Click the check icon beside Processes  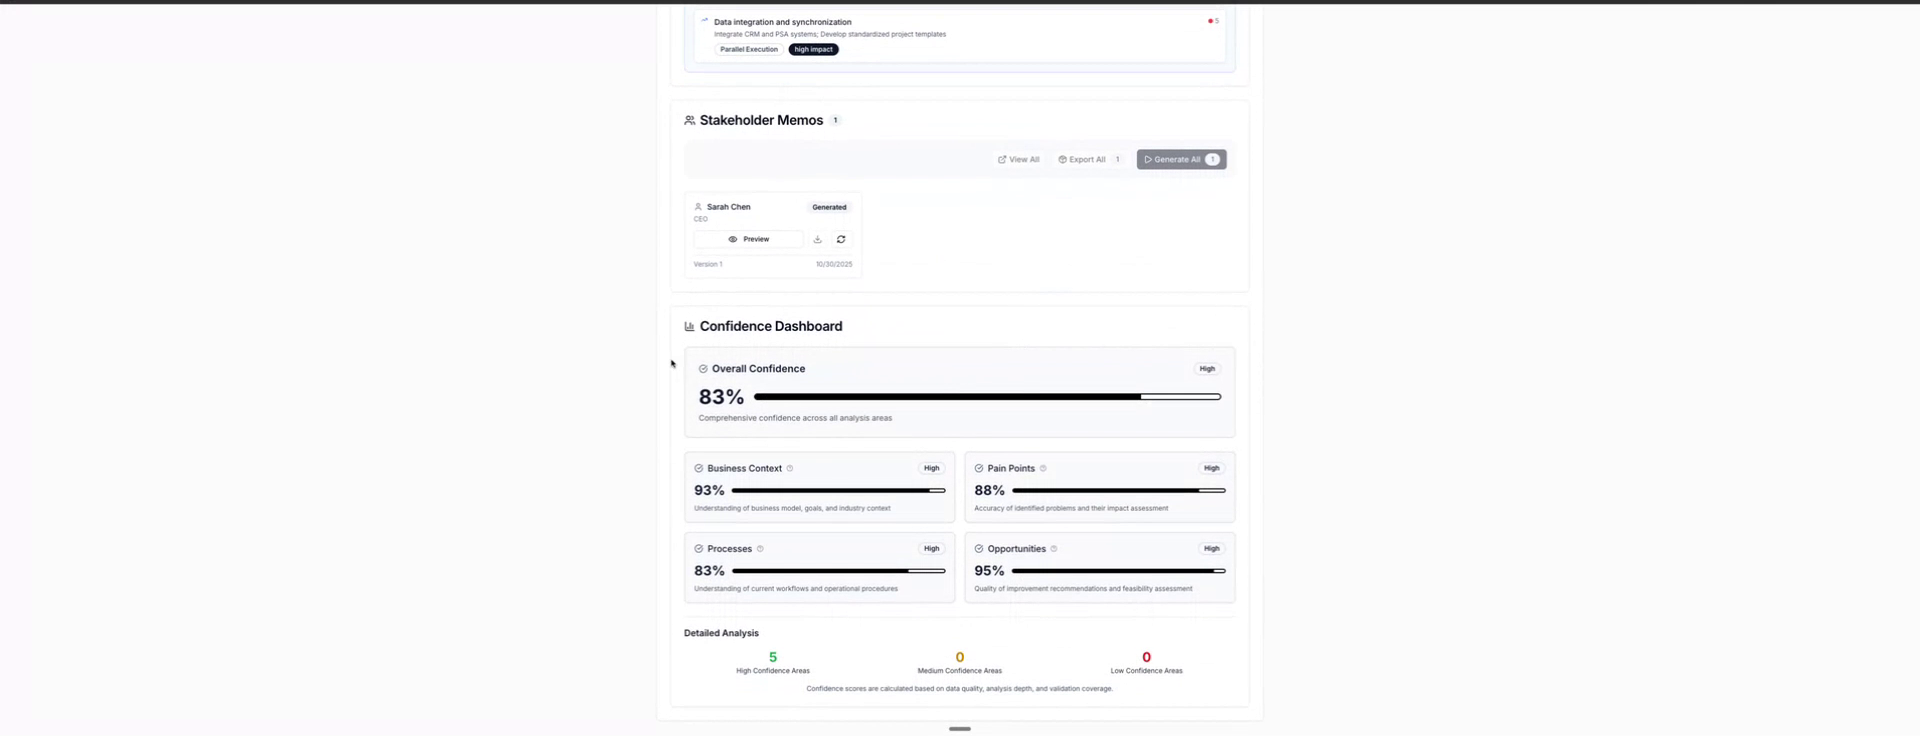click(x=699, y=549)
